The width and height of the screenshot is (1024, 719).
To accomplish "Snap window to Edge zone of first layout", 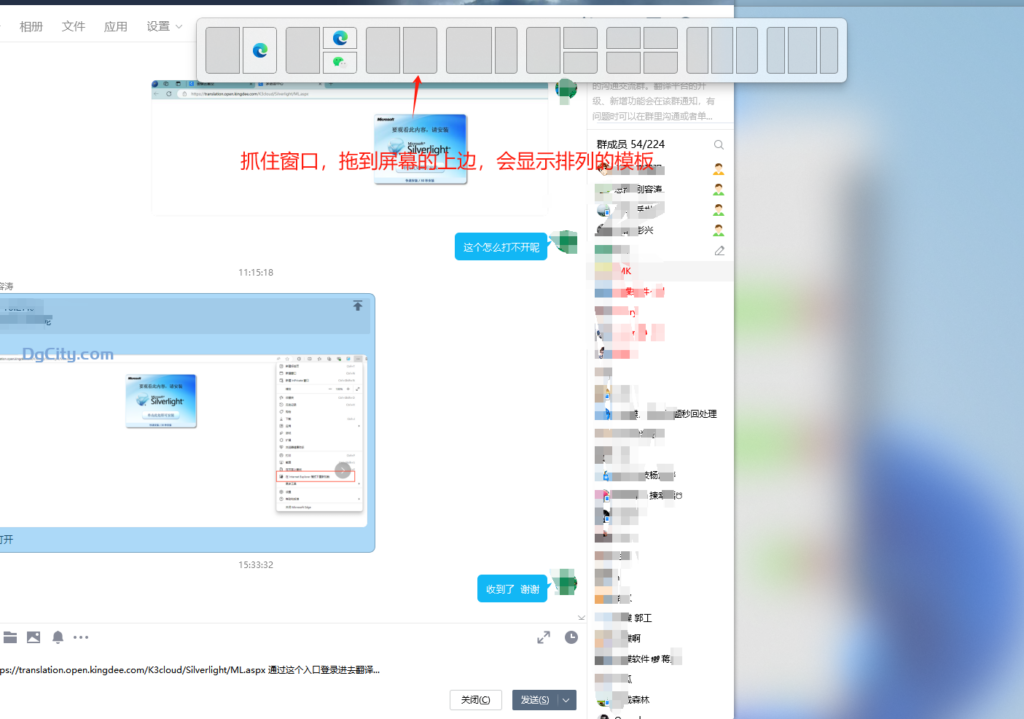I will point(260,50).
